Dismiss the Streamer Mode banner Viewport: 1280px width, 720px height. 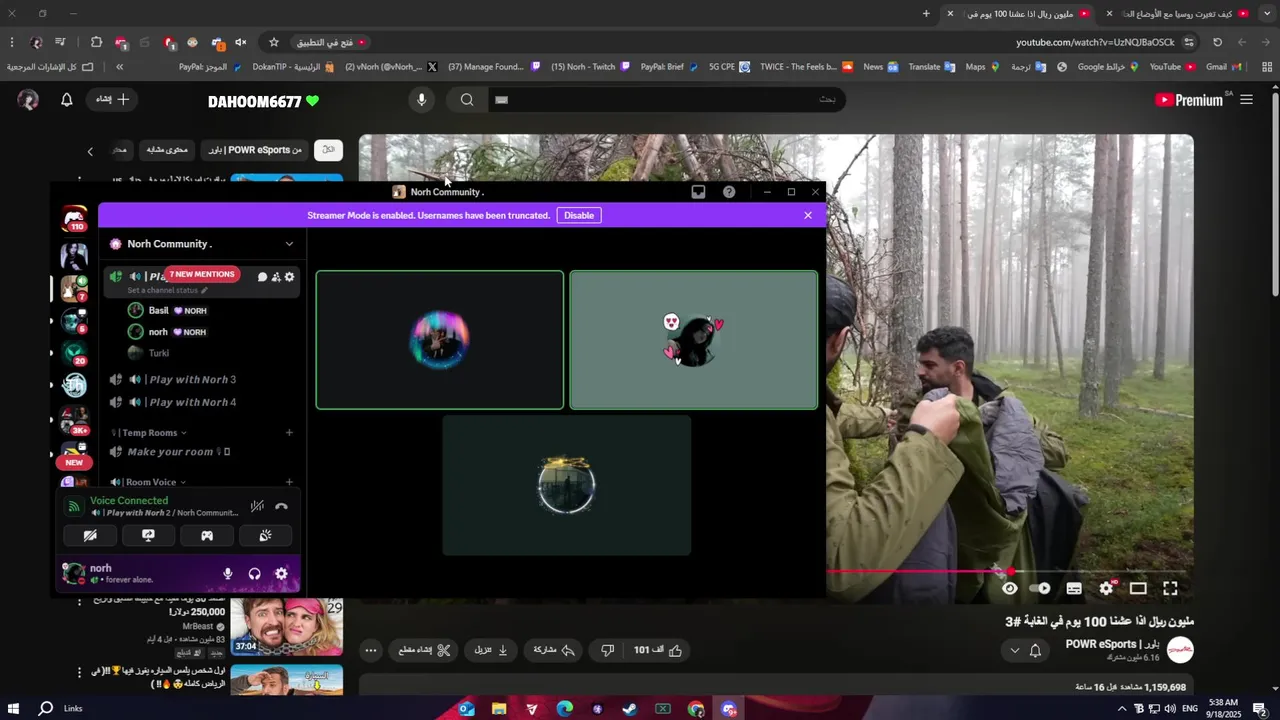808,215
